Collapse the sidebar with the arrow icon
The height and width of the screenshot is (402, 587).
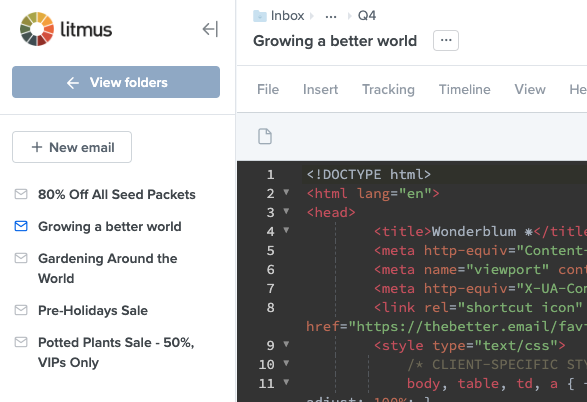(210, 29)
